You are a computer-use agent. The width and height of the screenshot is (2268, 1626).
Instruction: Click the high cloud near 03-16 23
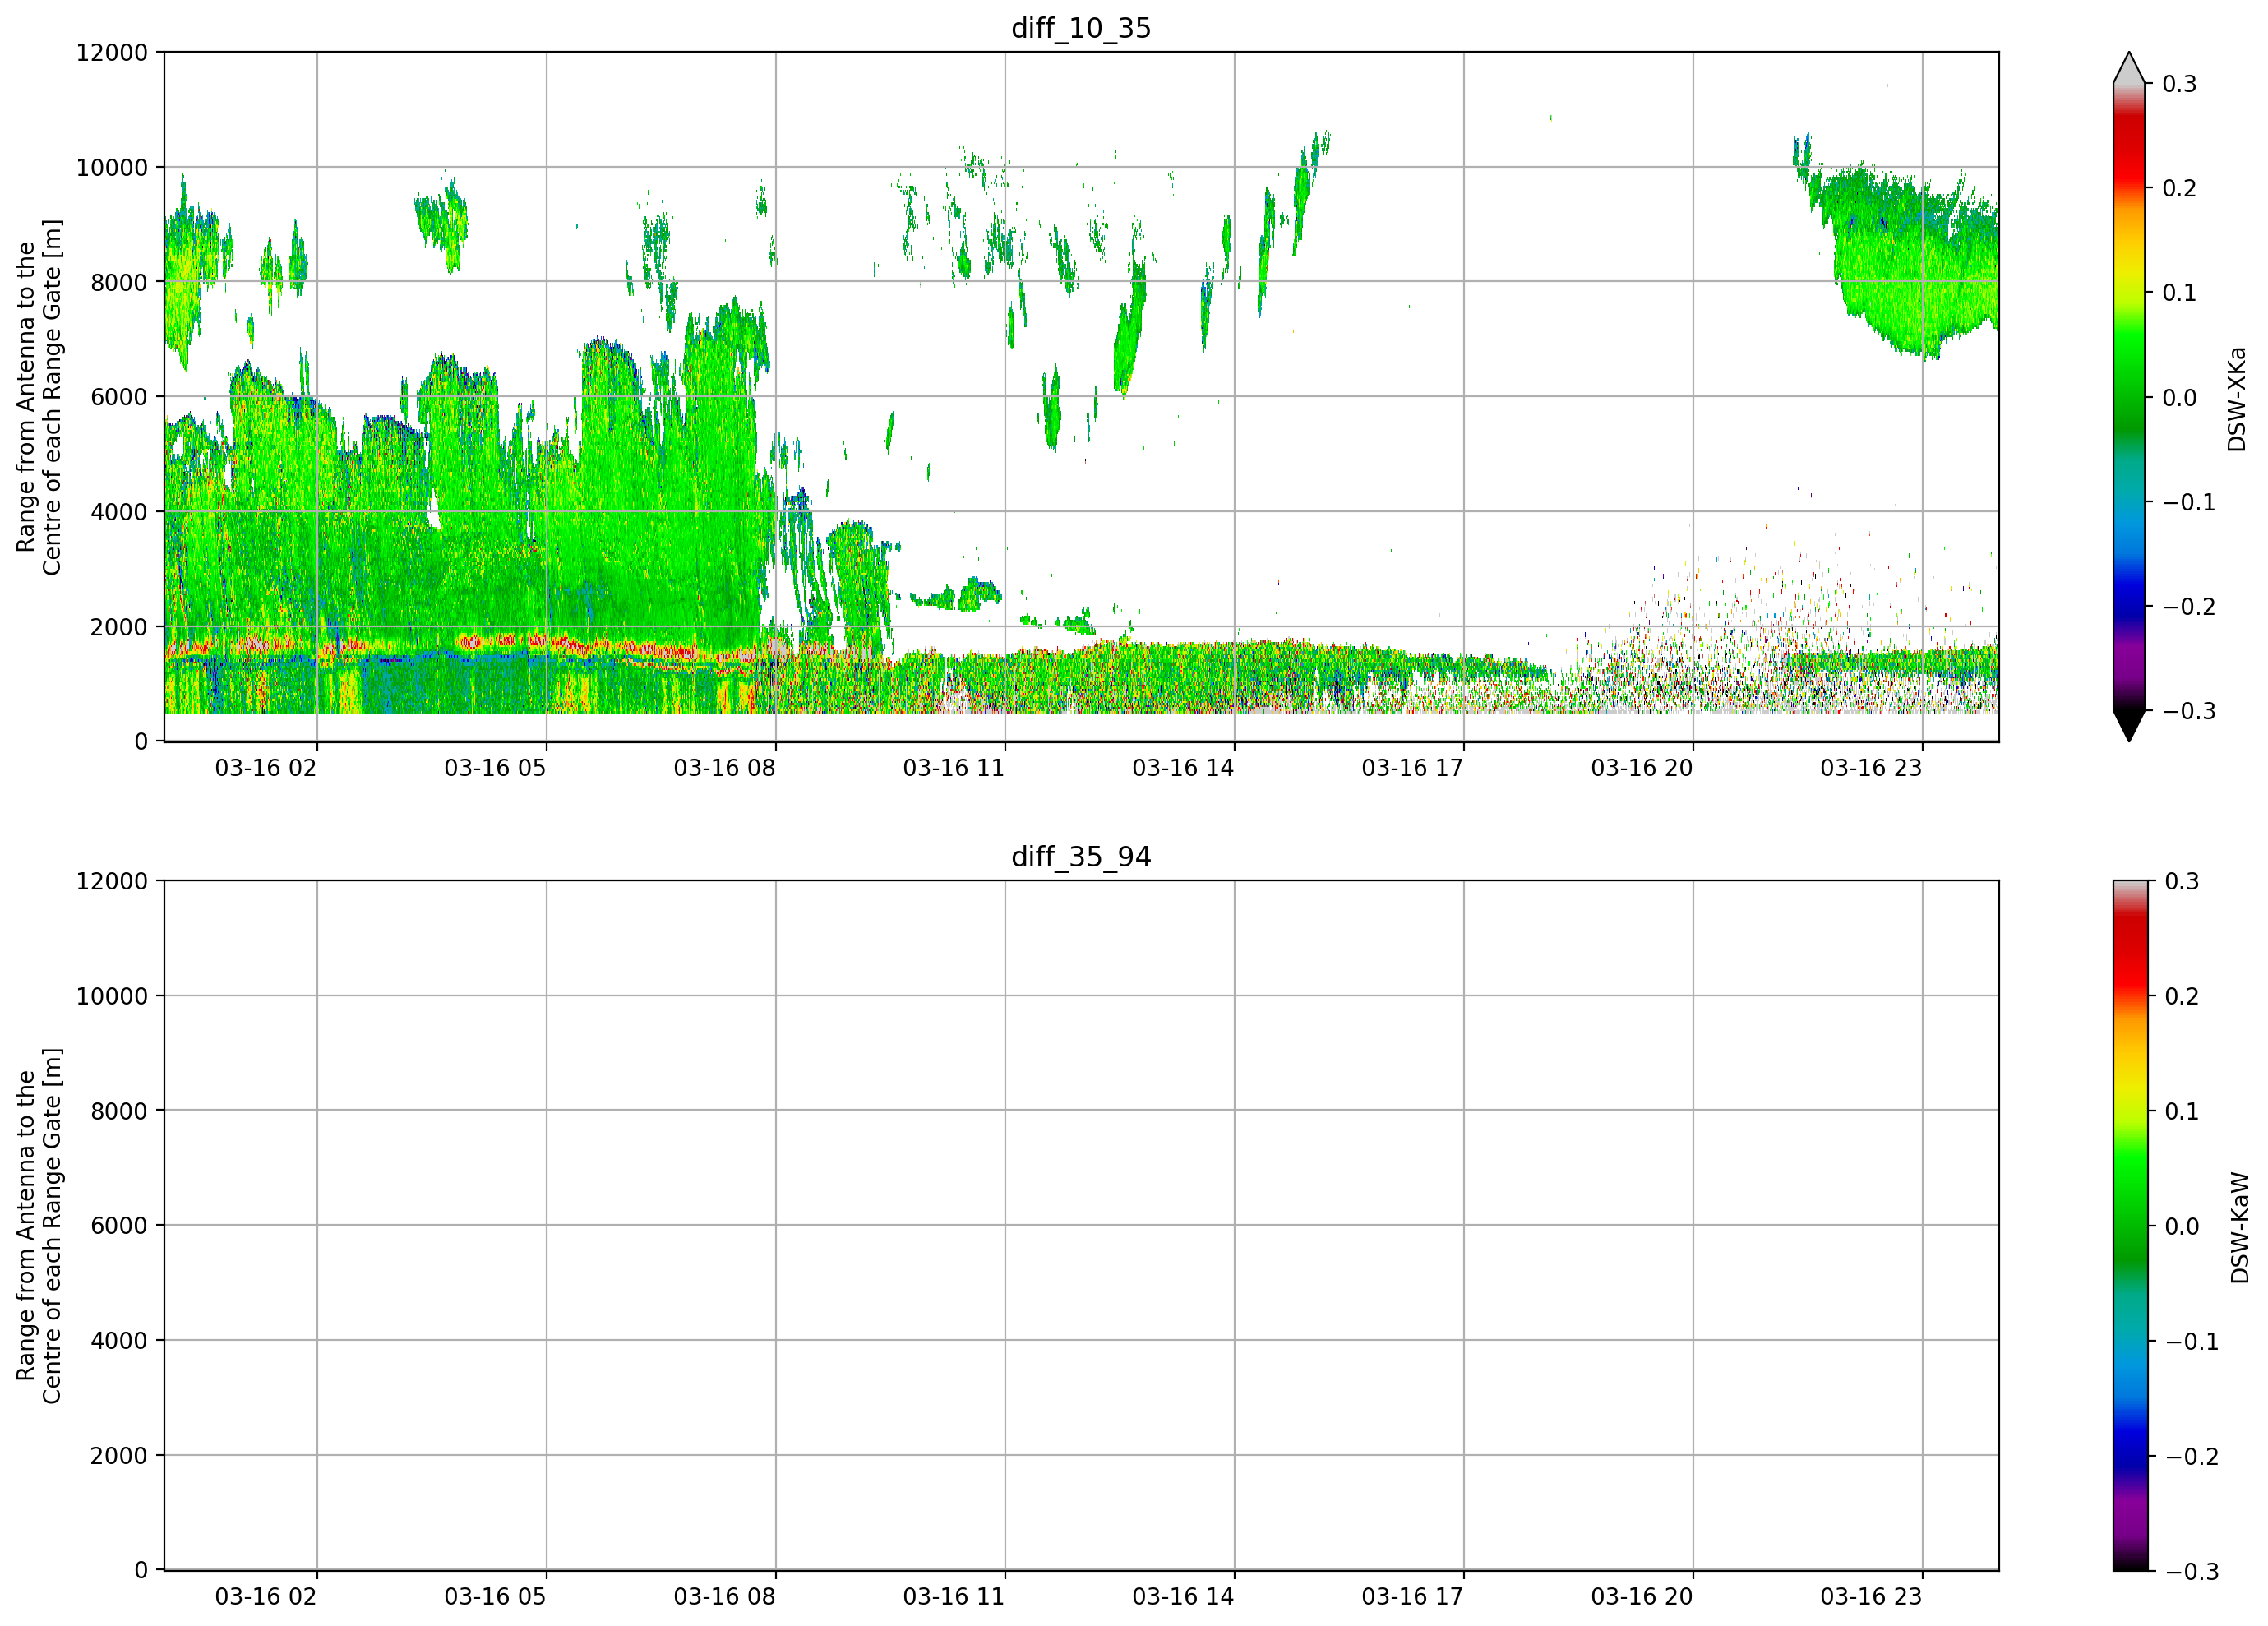coord(1900,260)
